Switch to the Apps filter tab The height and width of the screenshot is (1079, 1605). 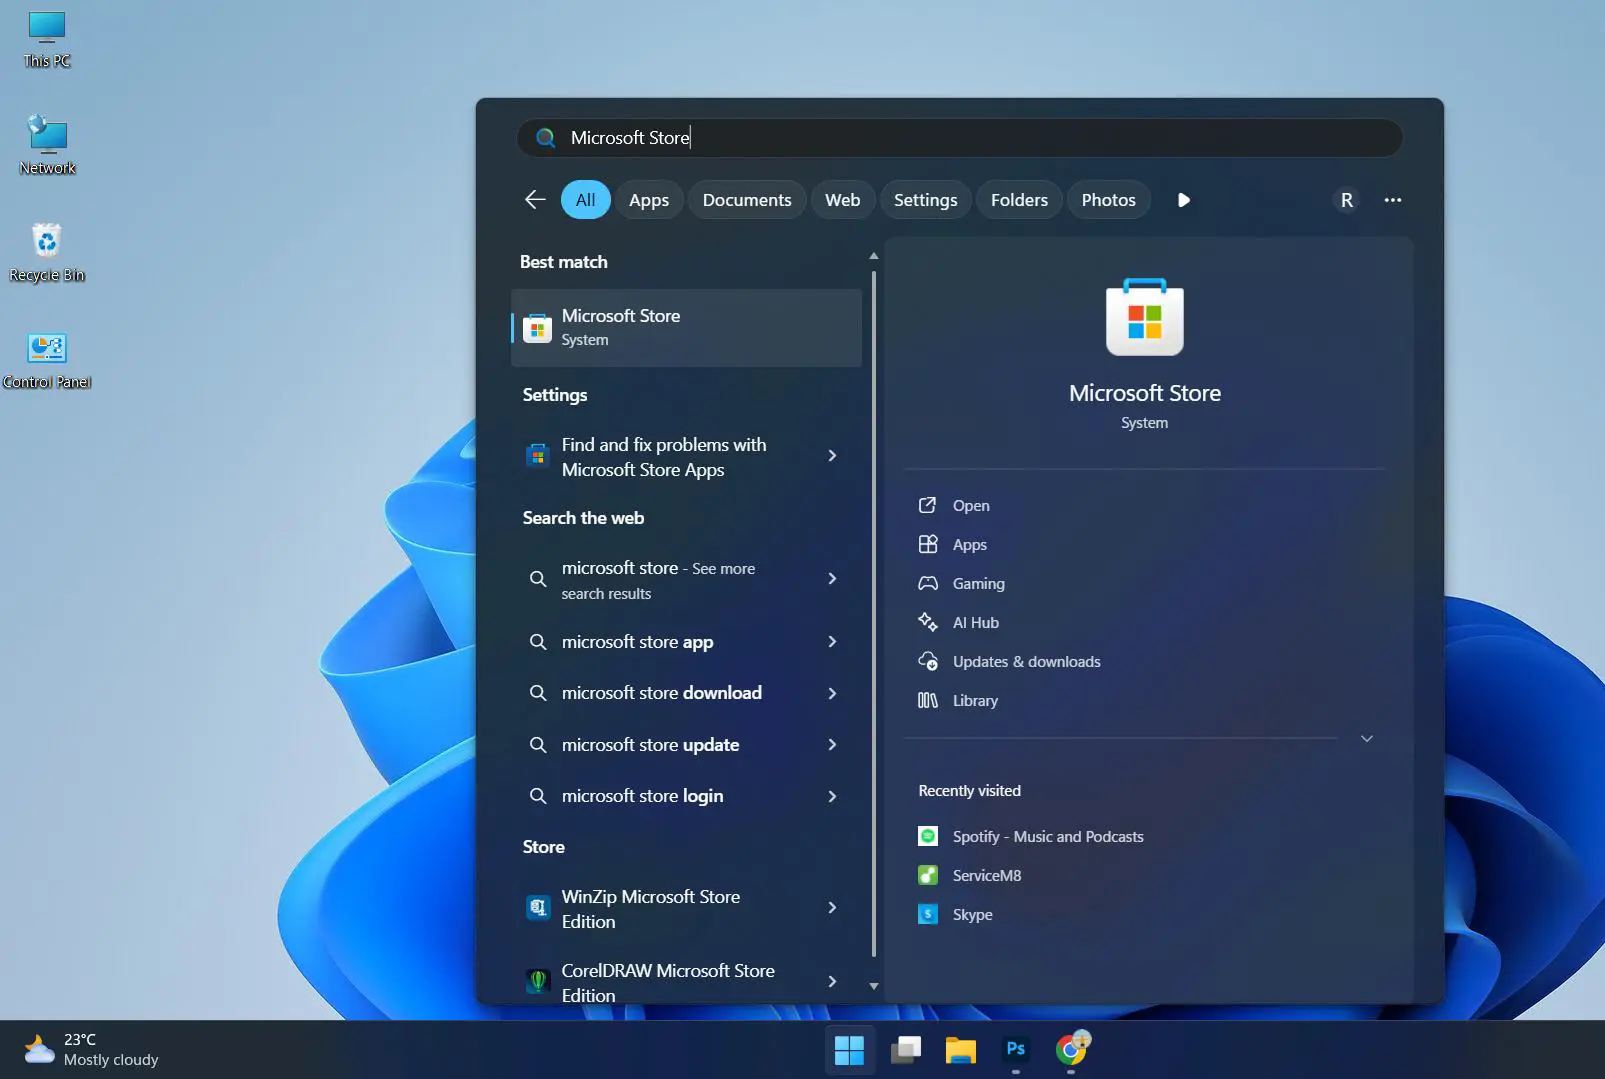click(x=649, y=199)
